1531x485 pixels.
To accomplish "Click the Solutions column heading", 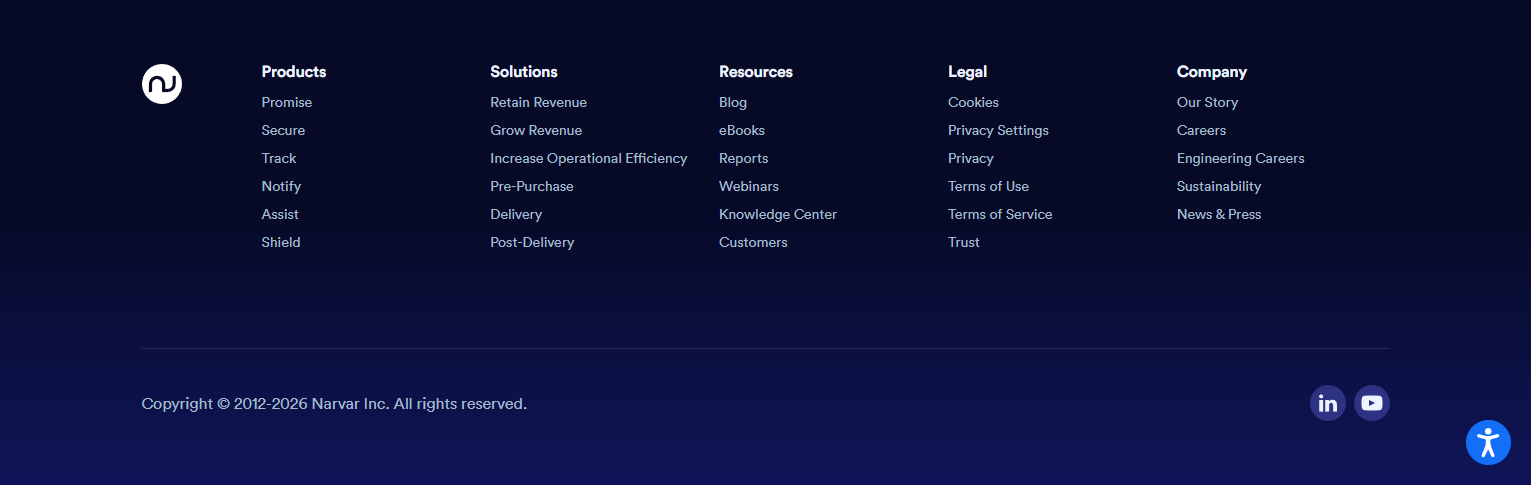I will (524, 72).
